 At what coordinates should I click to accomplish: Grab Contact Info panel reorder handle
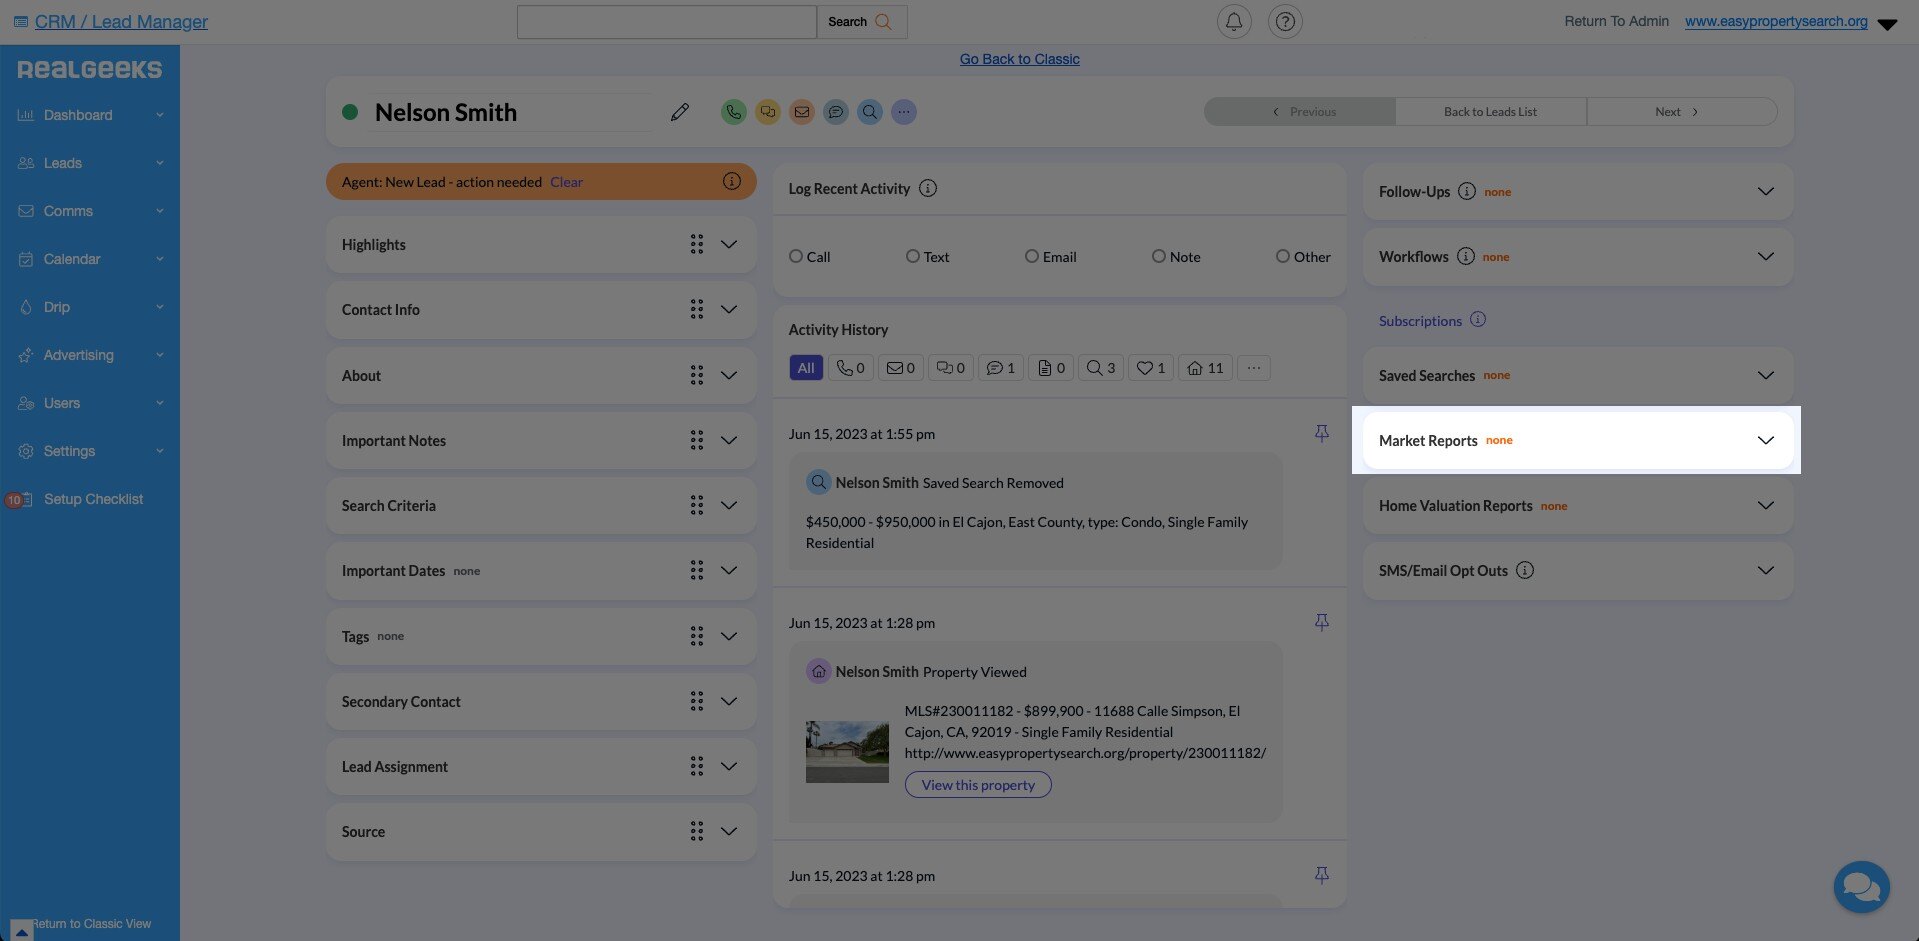[697, 309]
